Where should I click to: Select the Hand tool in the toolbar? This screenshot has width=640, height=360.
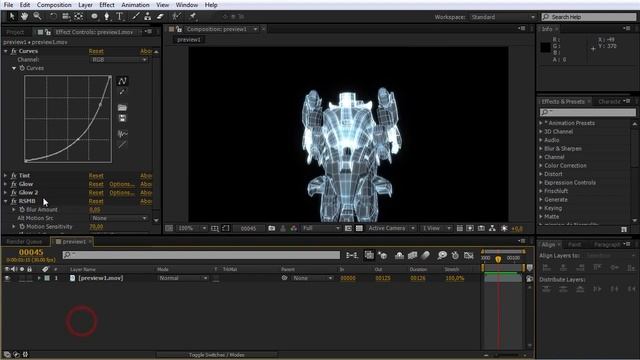tap(24, 16)
